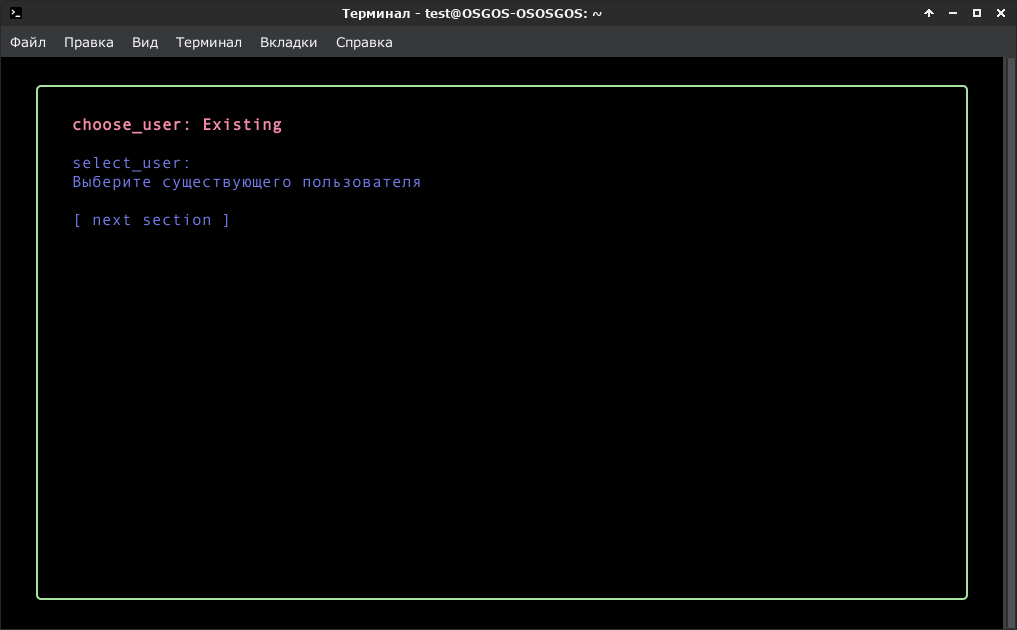The image size is (1017, 630).
Task: Minimize the terminal window
Action: click(953, 13)
